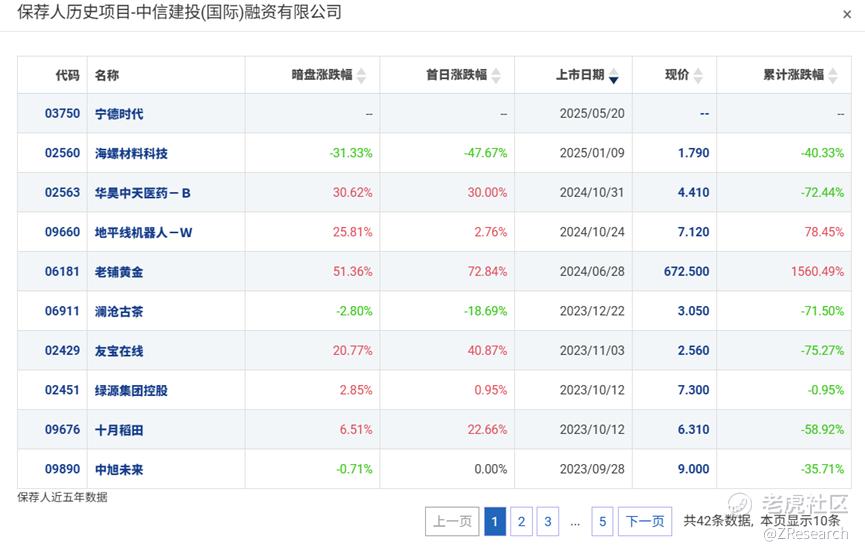Image resolution: width=865 pixels, height=554 pixels.
Task: Click the 上市日期 header label
Action: click(x=580, y=74)
